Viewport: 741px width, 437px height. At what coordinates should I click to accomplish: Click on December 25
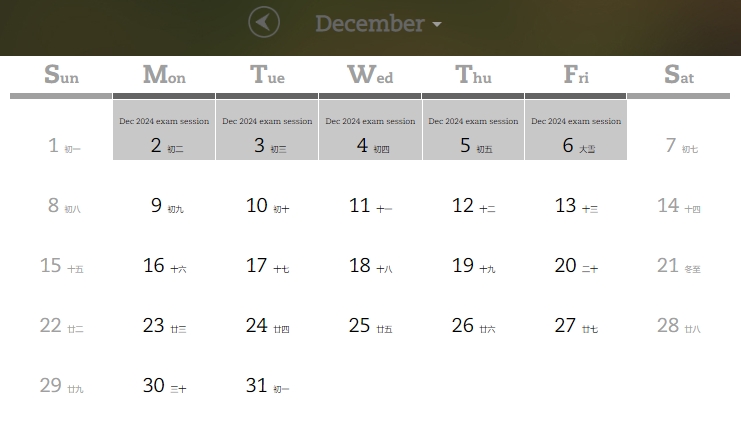point(370,326)
